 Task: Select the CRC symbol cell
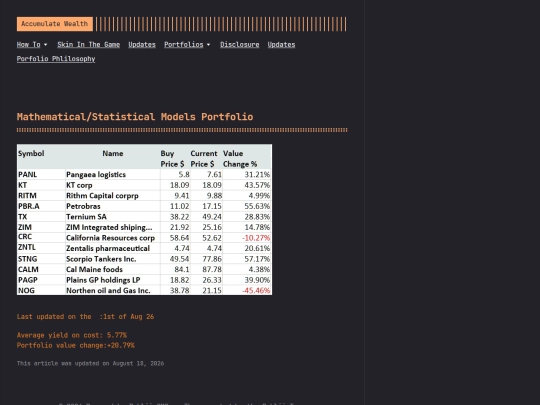click(x=41, y=238)
